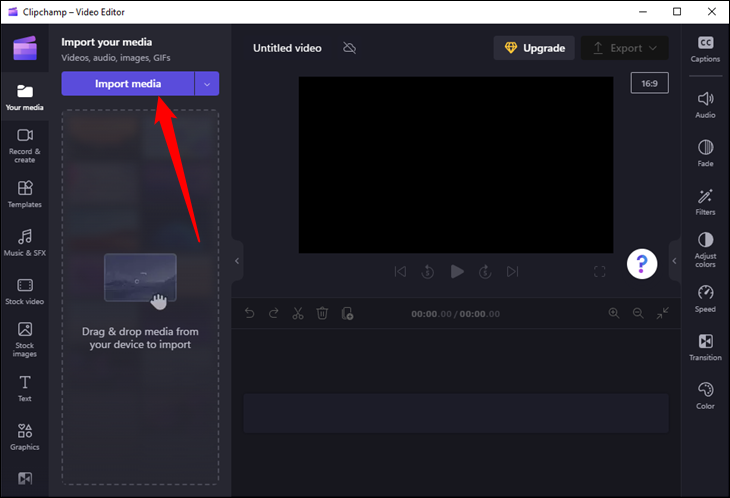Collapse the left media panel
This screenshot has width=730, height=498.
237,261
